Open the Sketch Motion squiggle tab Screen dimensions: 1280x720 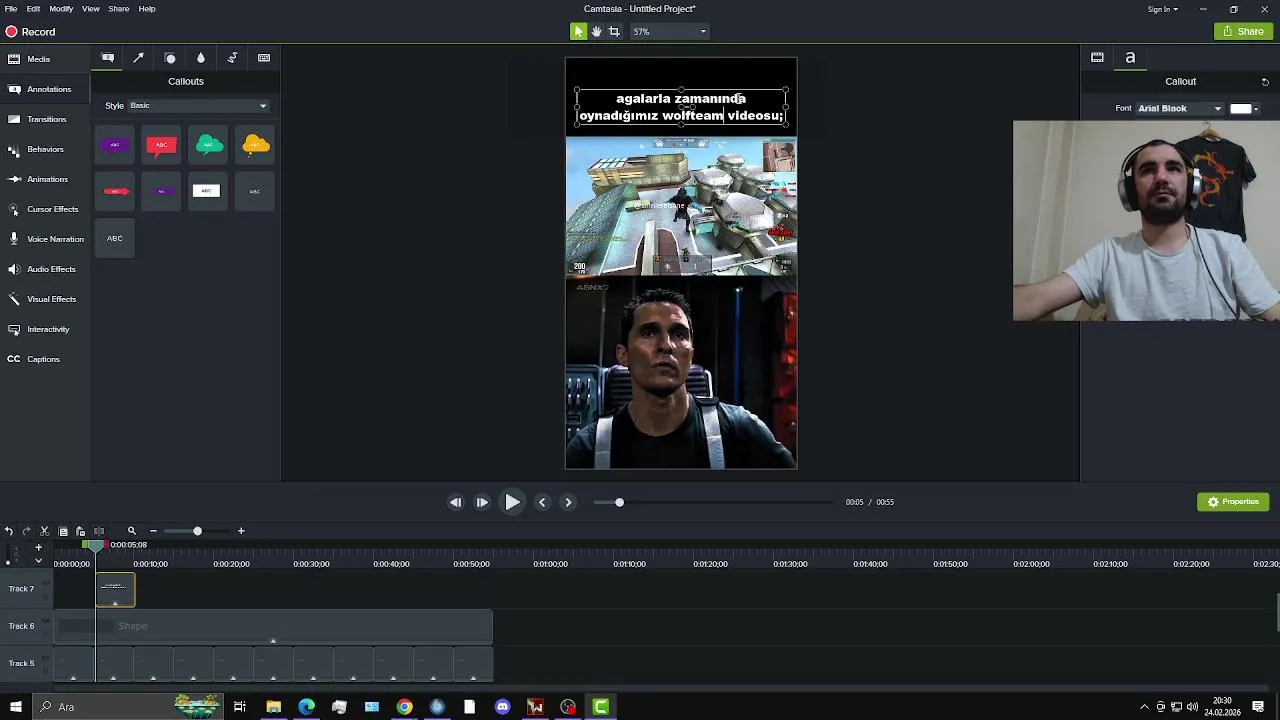point(232,58)
